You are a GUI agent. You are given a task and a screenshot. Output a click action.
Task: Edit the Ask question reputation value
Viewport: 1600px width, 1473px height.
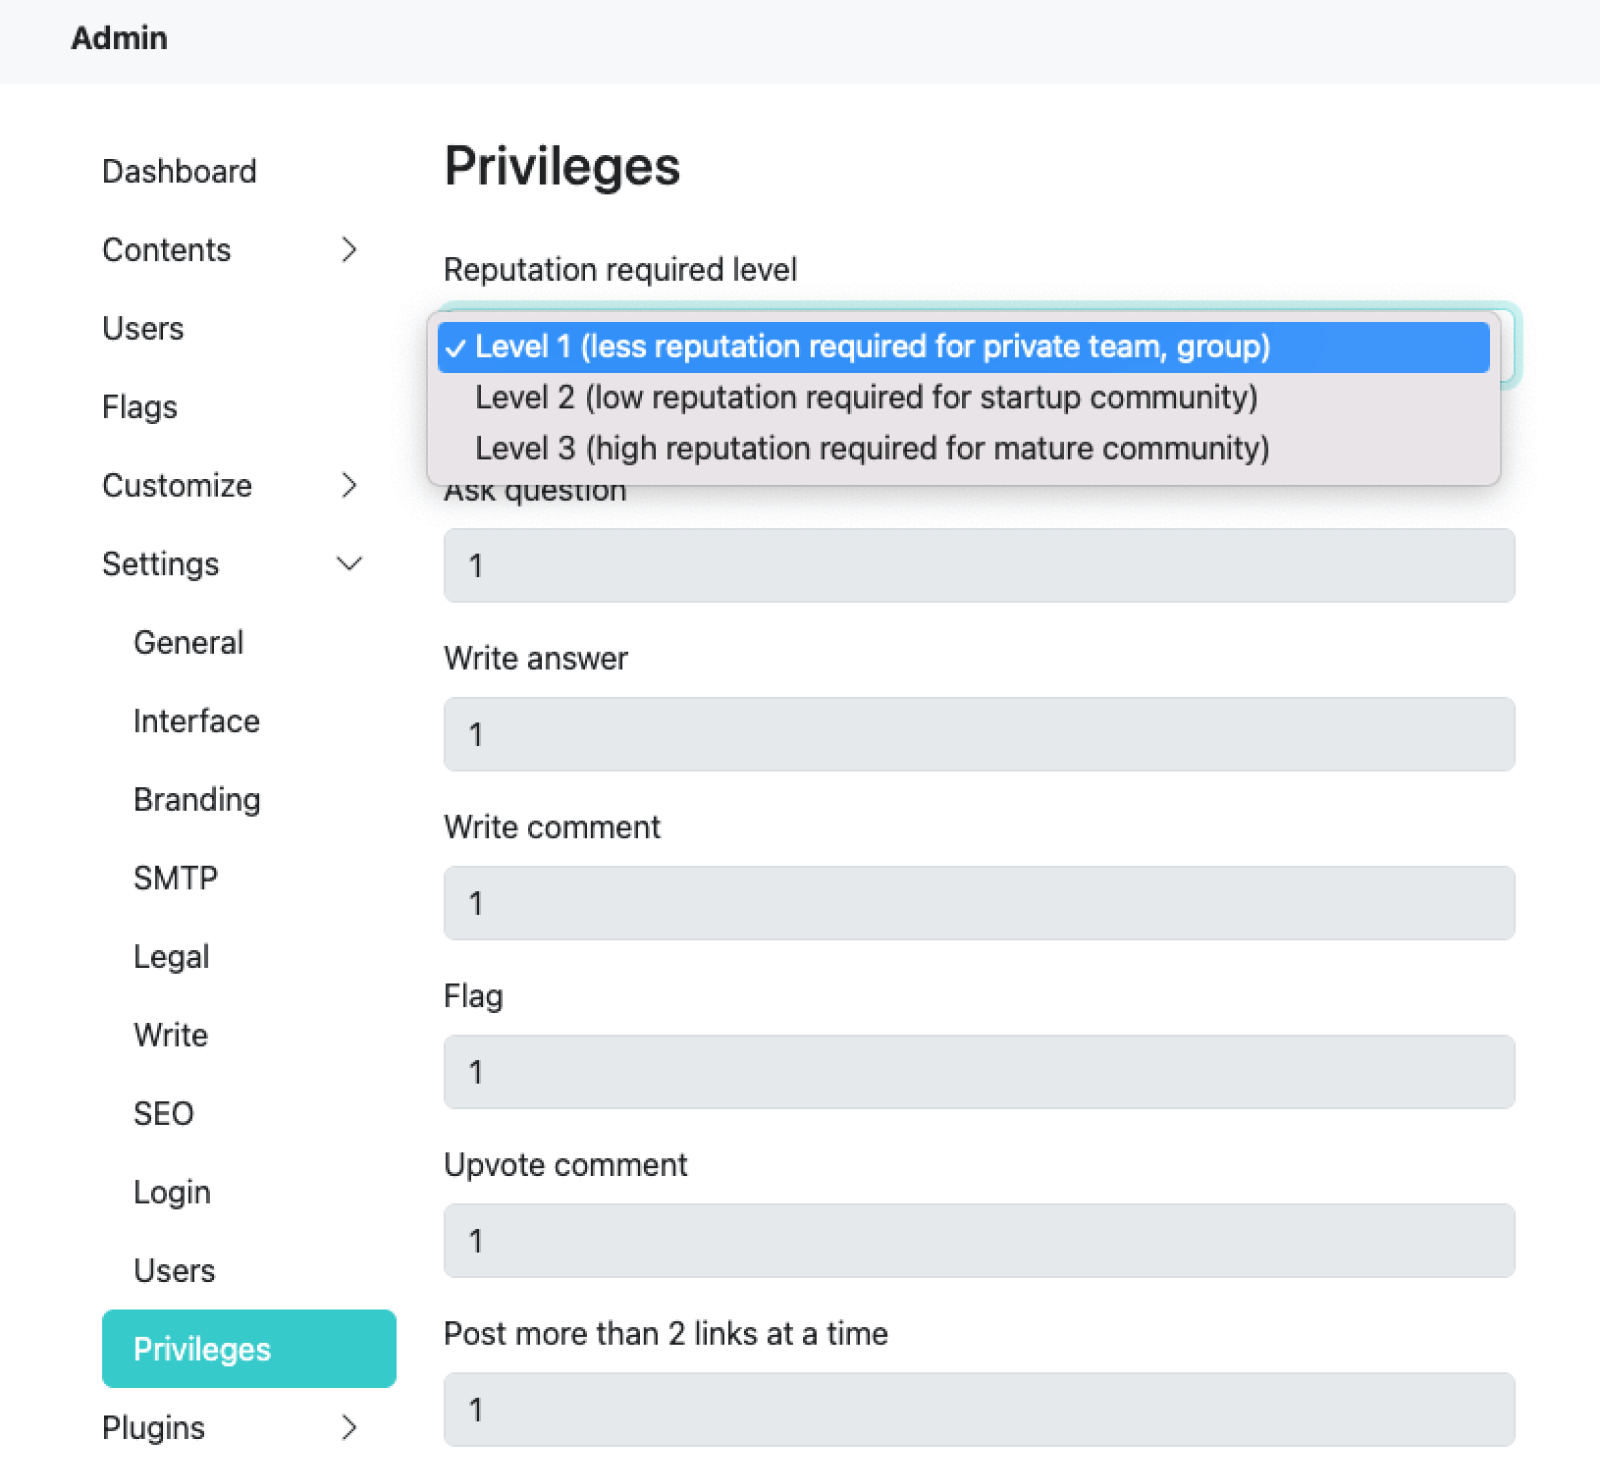[978, 566]
